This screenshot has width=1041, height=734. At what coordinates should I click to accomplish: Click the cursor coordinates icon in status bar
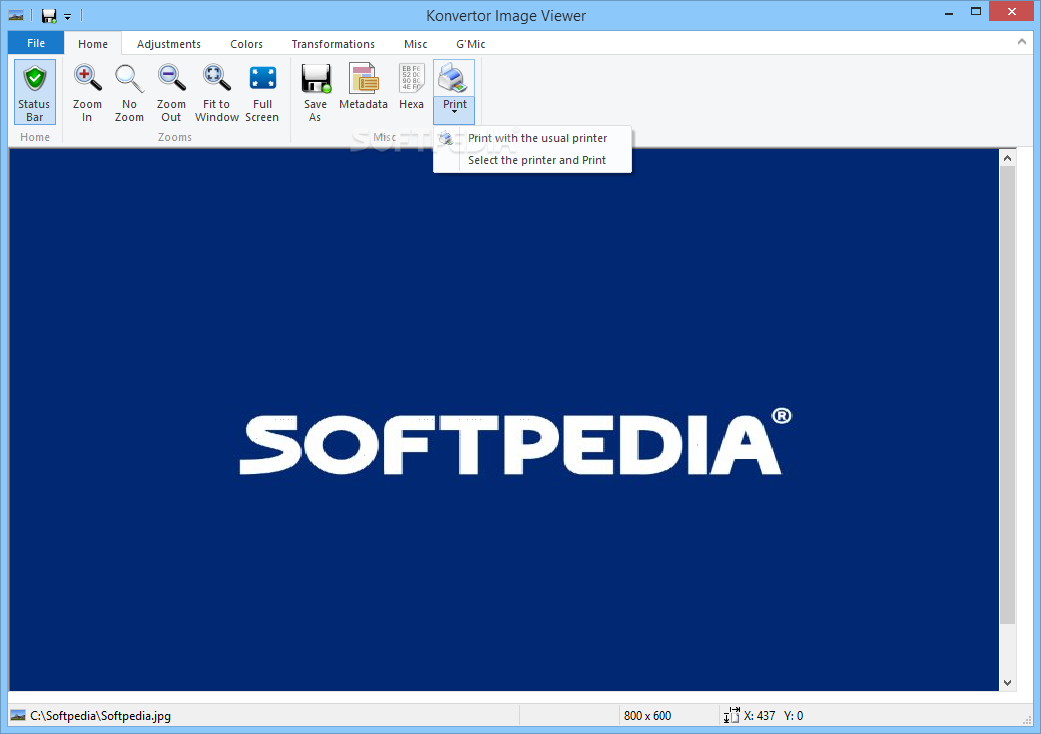[732, 715]
